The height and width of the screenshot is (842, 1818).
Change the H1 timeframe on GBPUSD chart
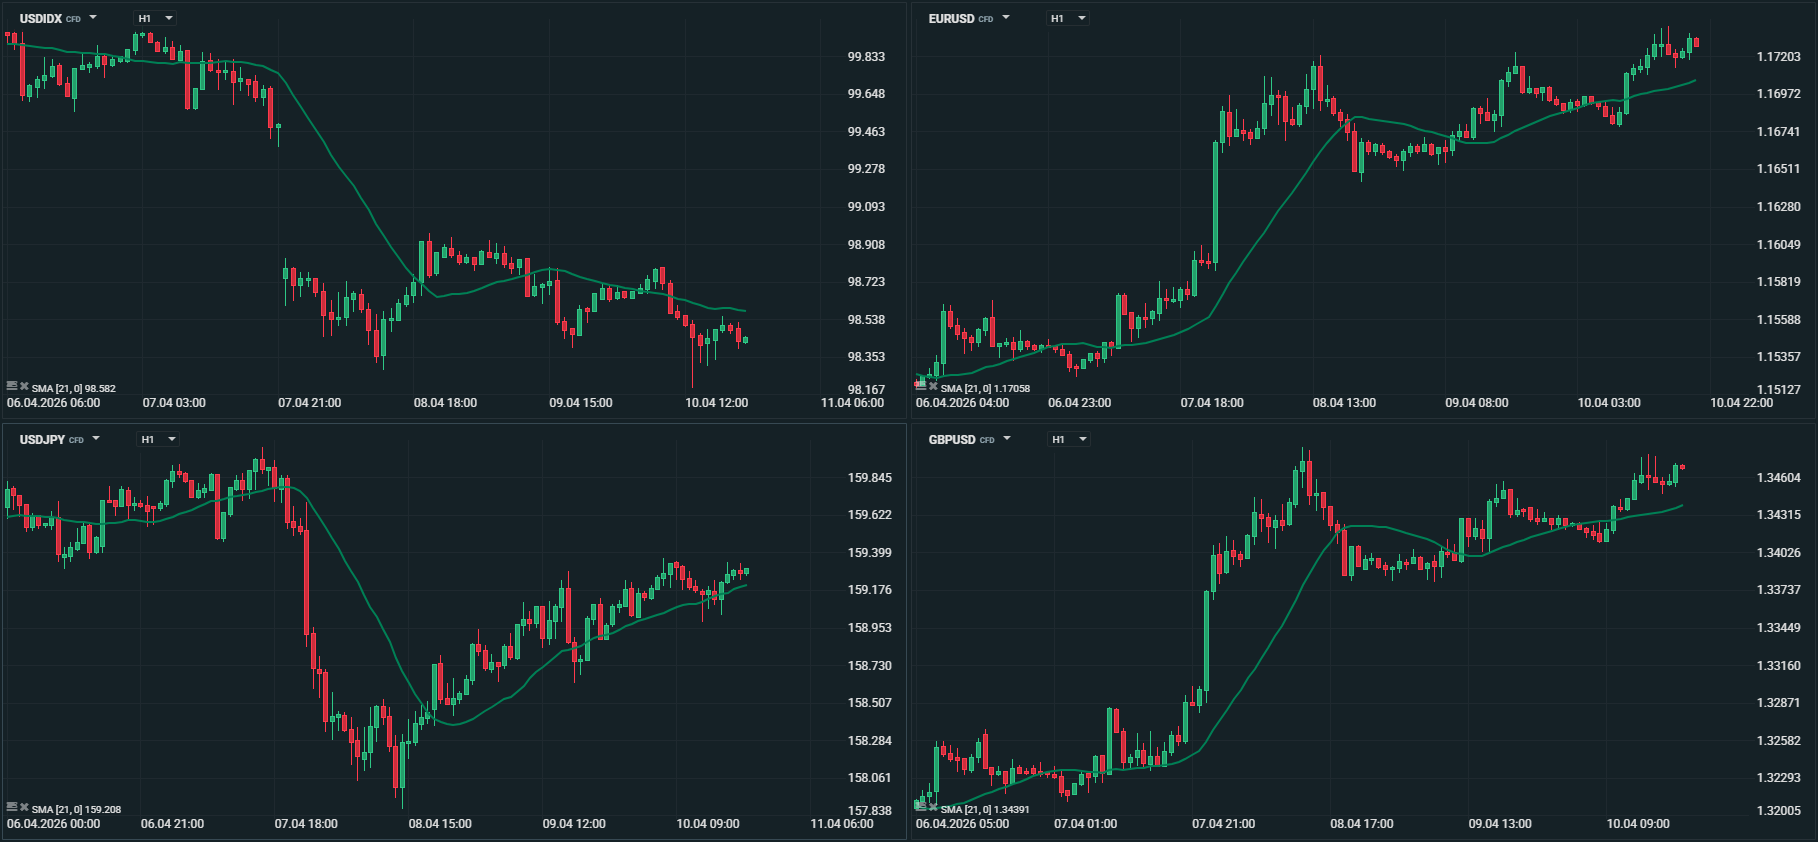pyautogui.click(x=1069, y=439)
